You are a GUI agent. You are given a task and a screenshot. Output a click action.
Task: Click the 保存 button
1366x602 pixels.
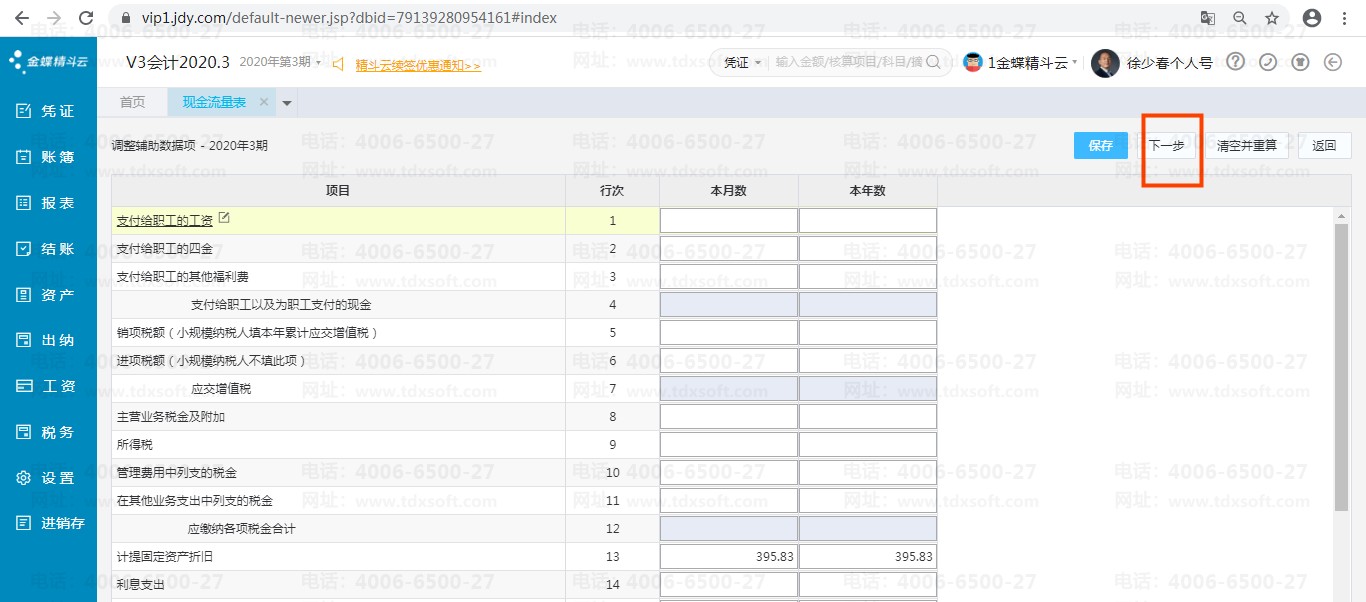point(1100,145)
